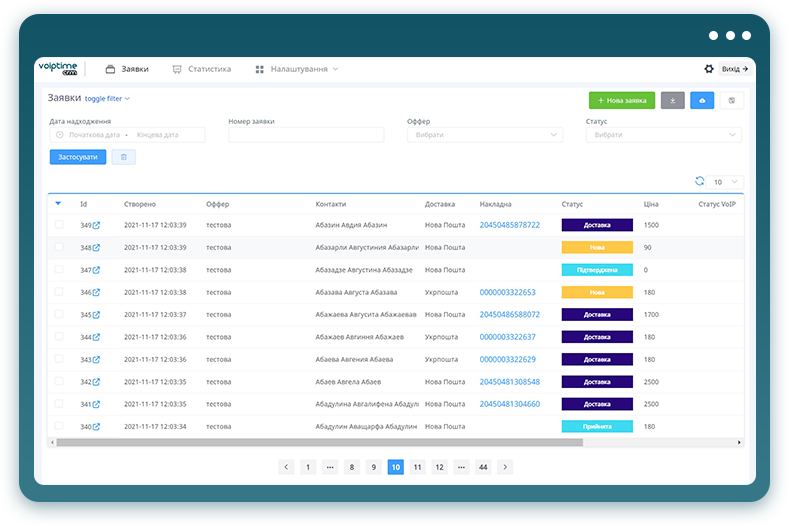The width and height of the screenshot is (789, 526).
Task: Tick the checkbox for order 342
Action: pos(59,382)
